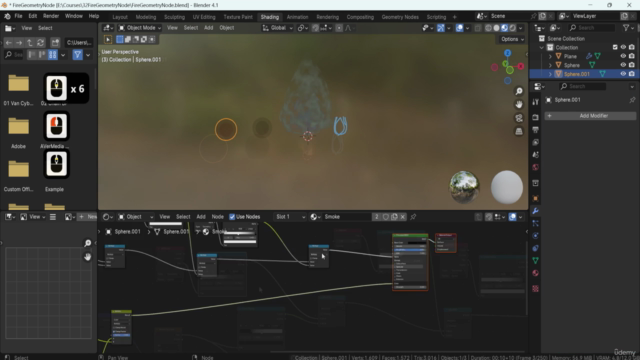Click the viewport pan hand icon
Image resolution: width=640 pixels, height=360 pixels.
pos(519,104)
